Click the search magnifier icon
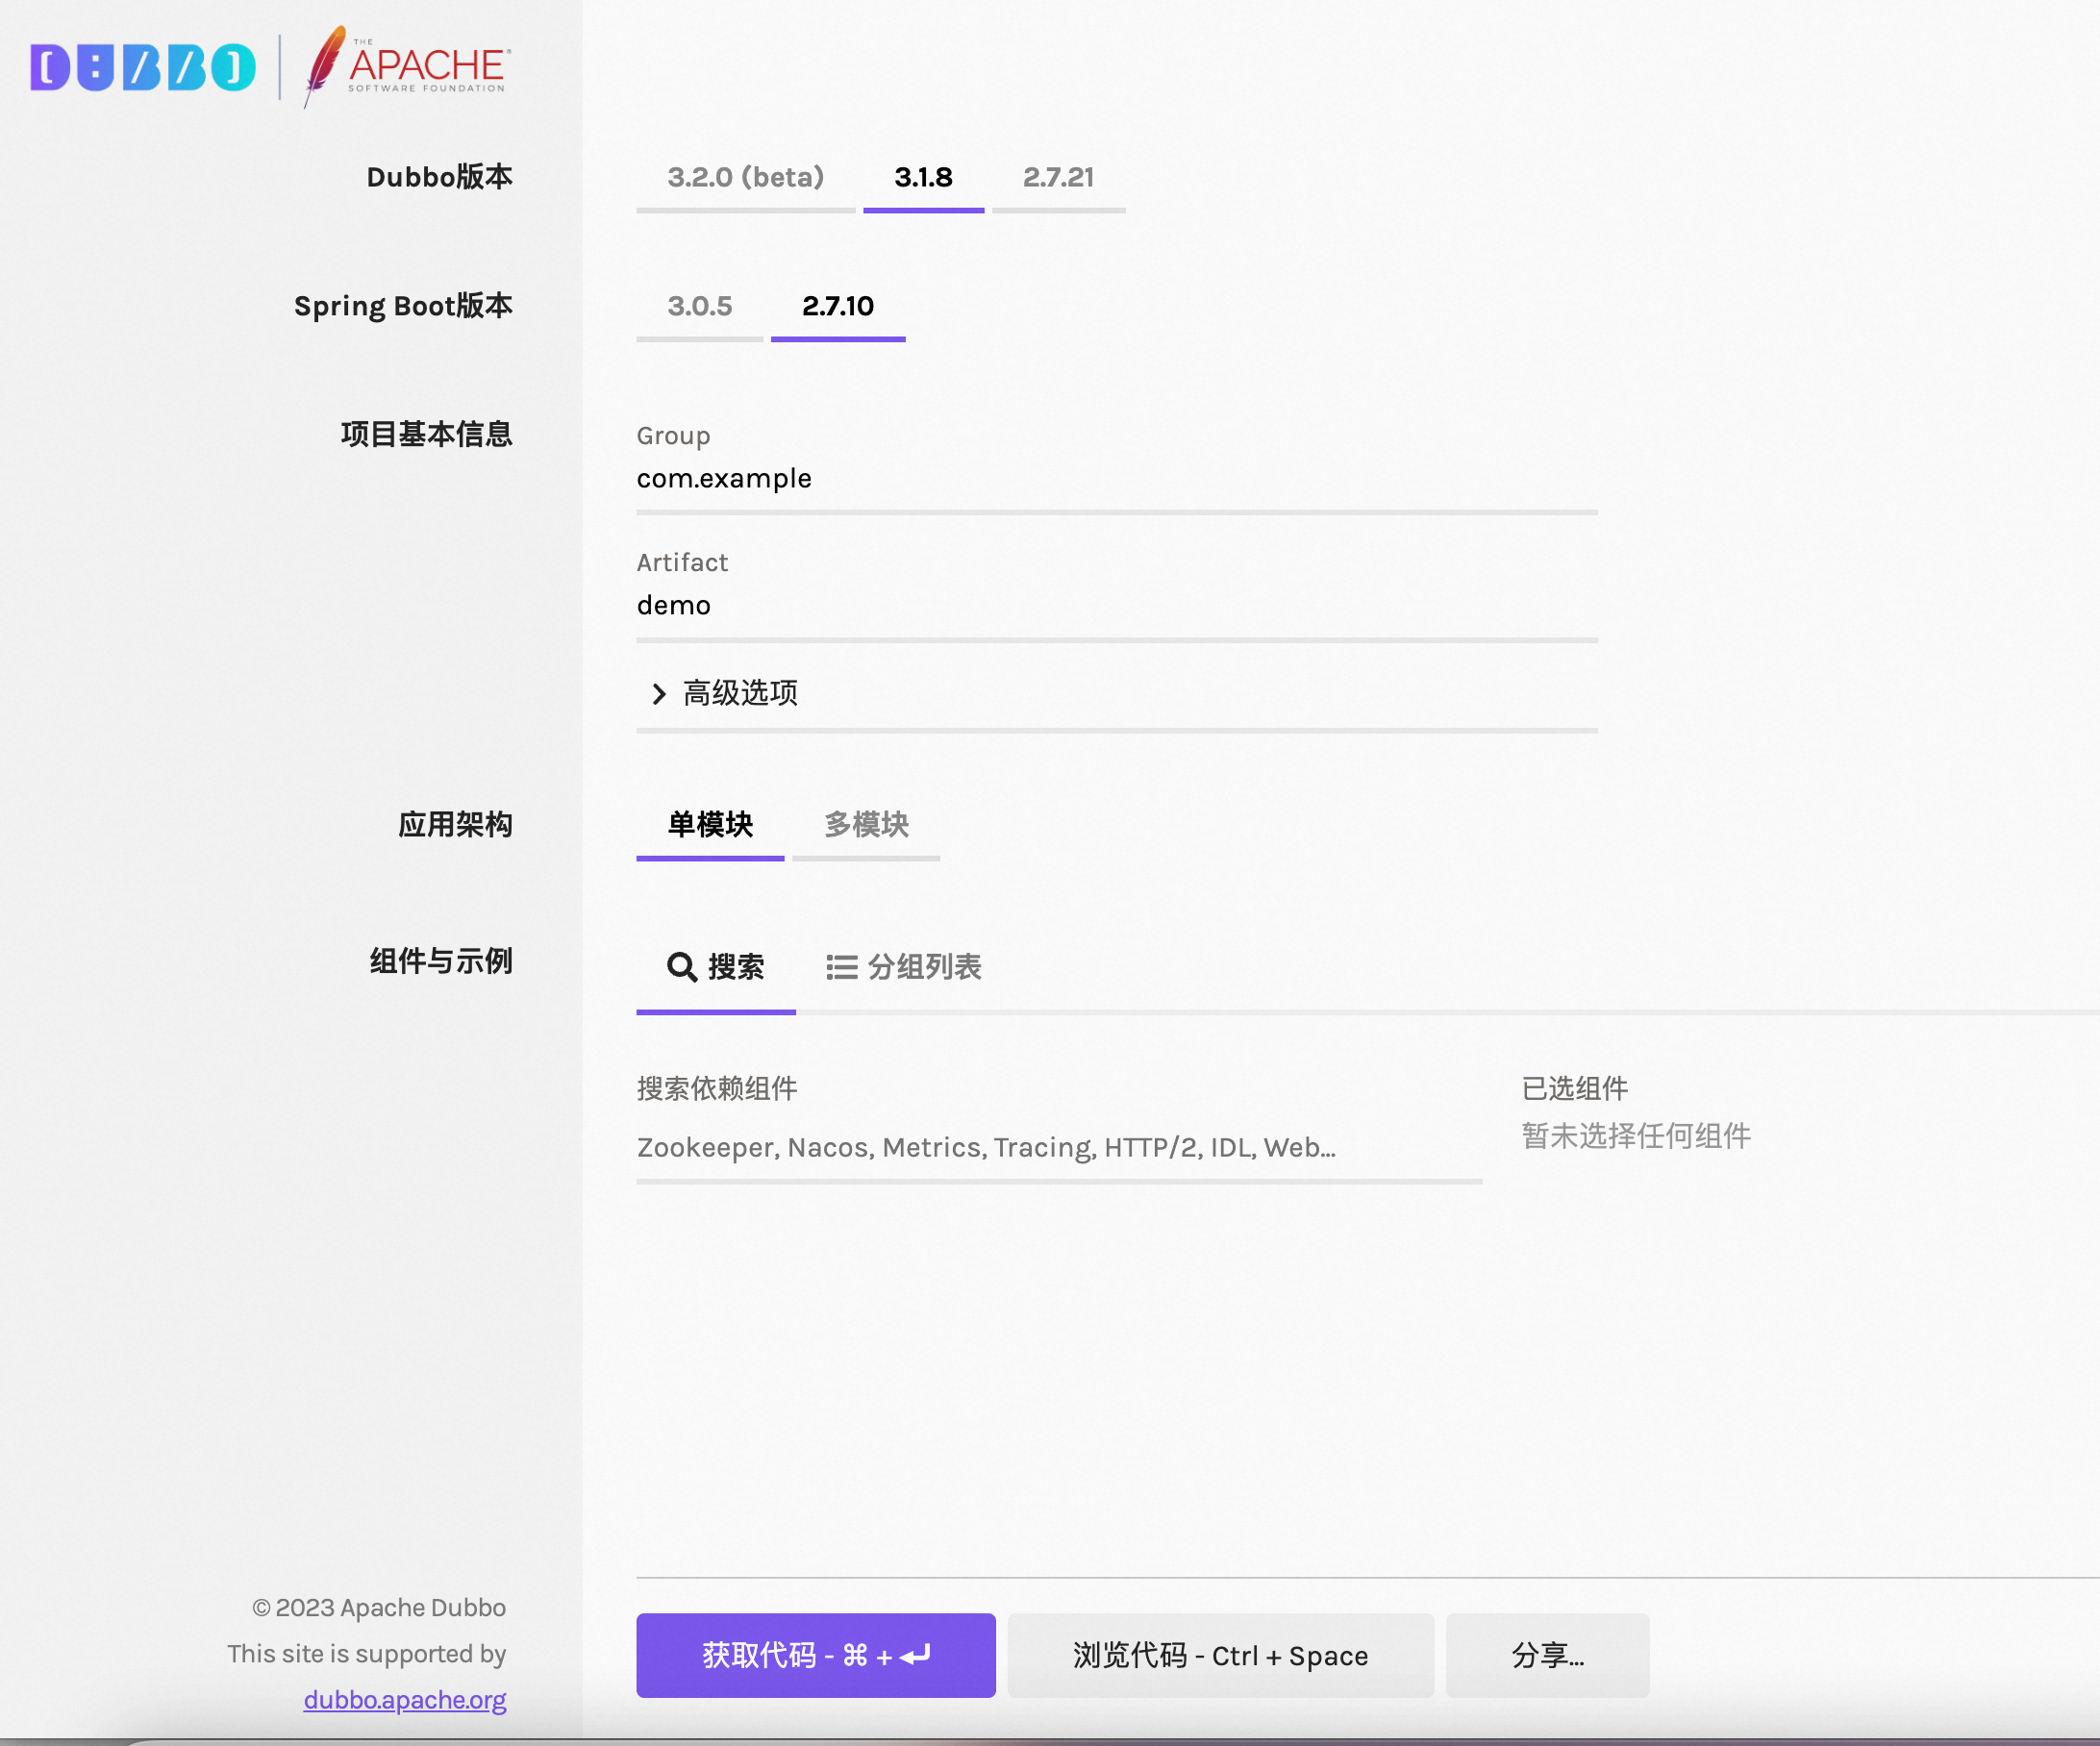This screenshot has height=1746, width=2100. (x=681, y=966)
